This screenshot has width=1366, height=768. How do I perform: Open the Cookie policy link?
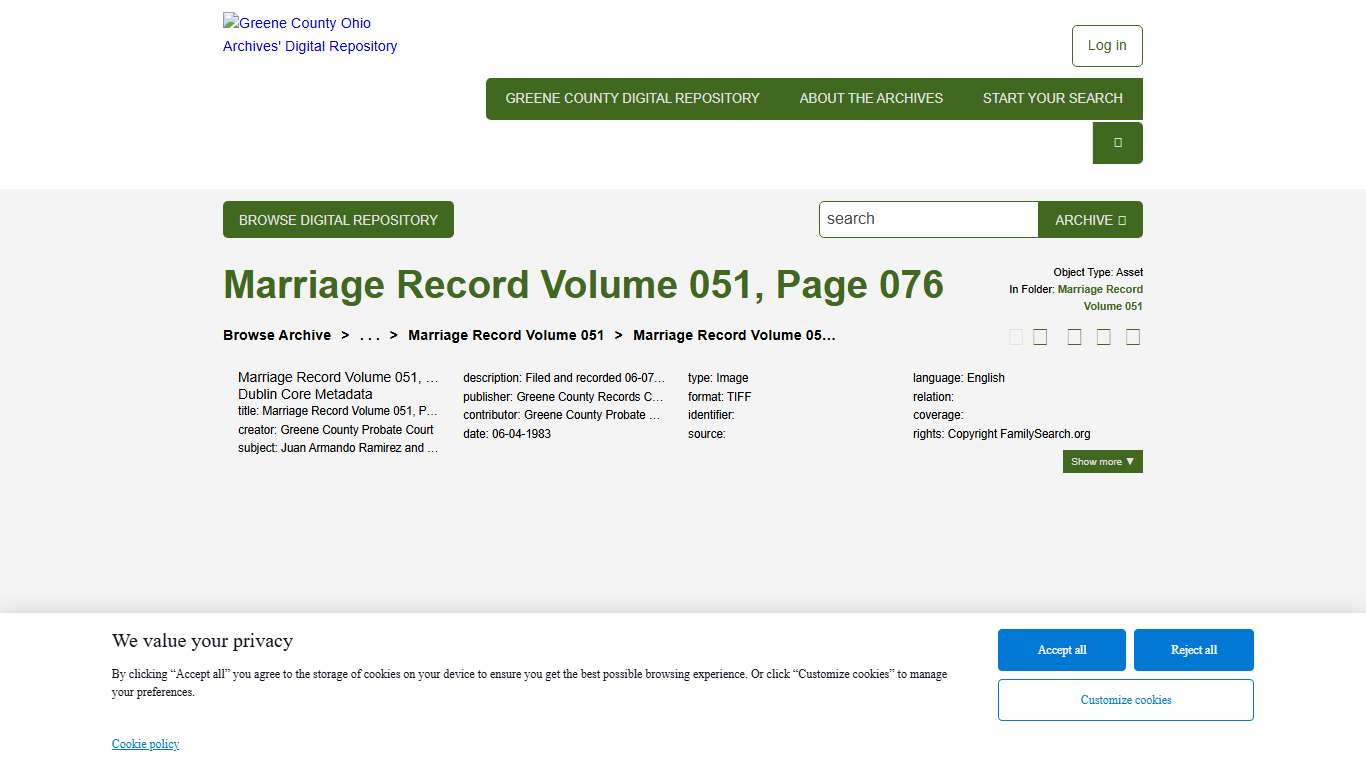point(145,744)
